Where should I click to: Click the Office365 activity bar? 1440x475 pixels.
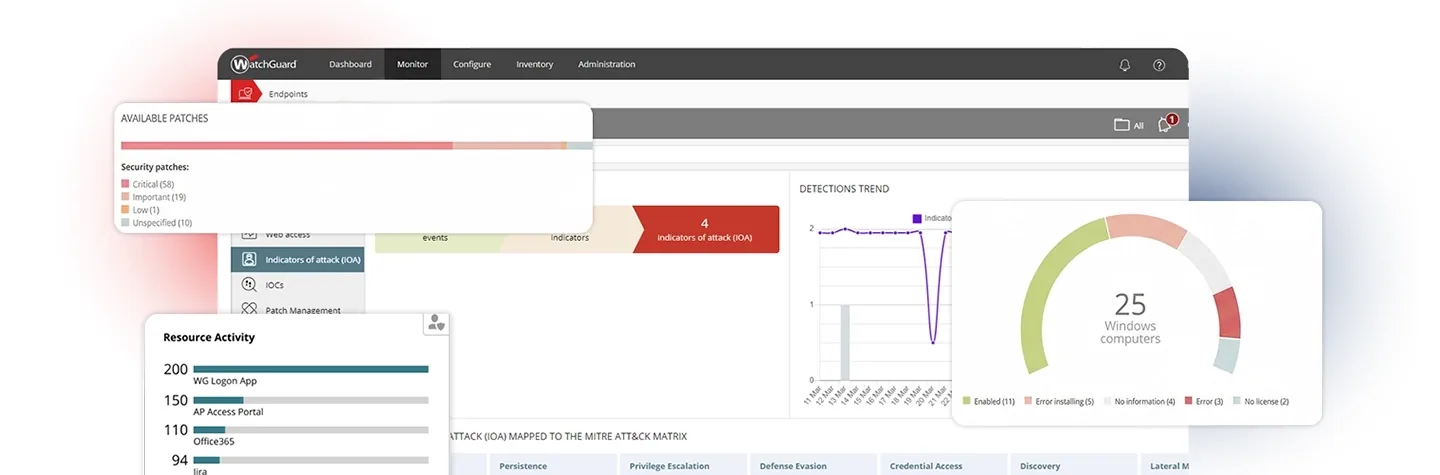tap(311, 430)
